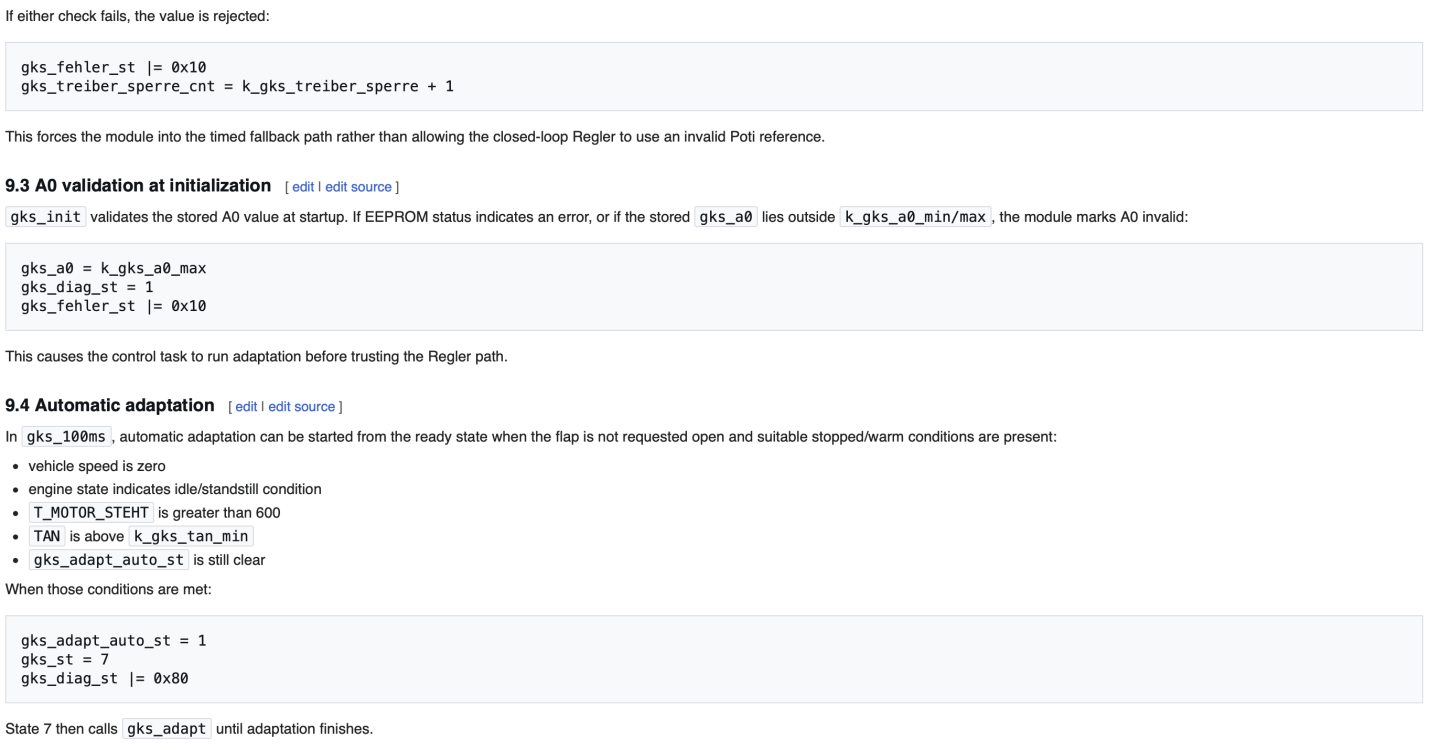1440x750 pixels.
Task: Click 'edit' link beside A0 validation heading
Action: click(x=303, y=187)
